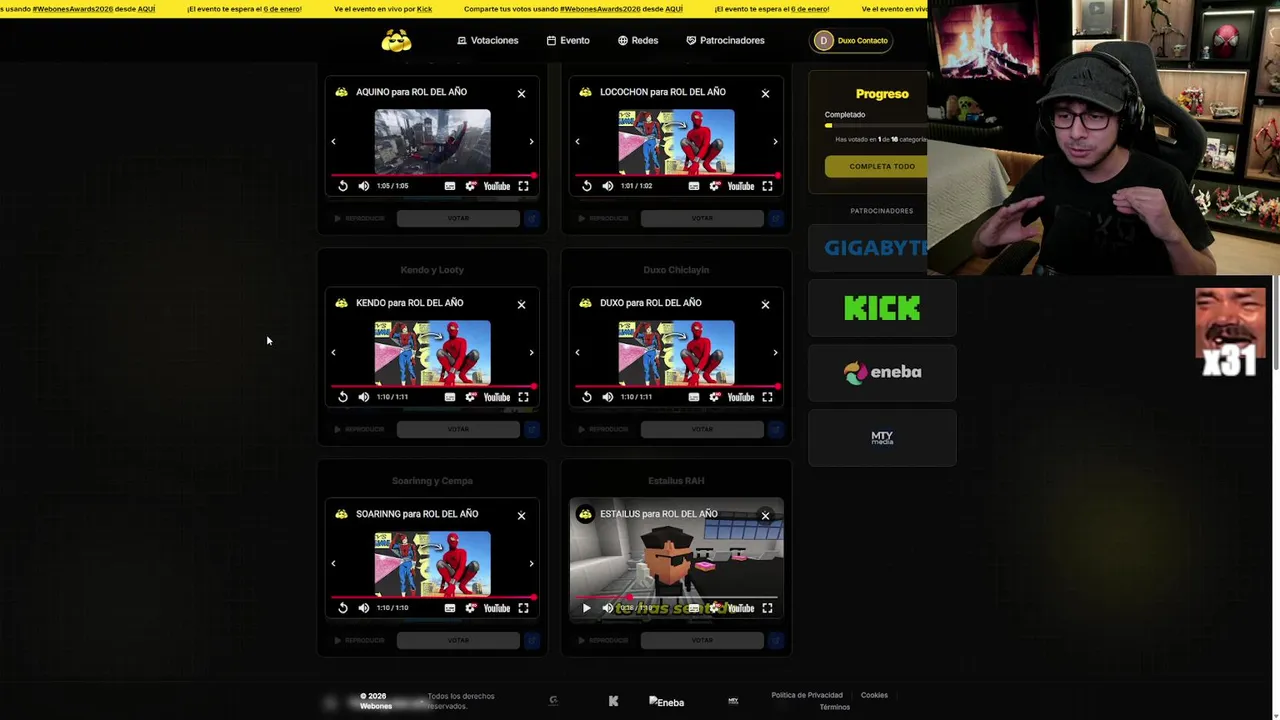Image resolution: width=1280 pixels, height=720 pixels.
Task: Open the eneba sponsor logo
Action: click(x=882, y=372)
